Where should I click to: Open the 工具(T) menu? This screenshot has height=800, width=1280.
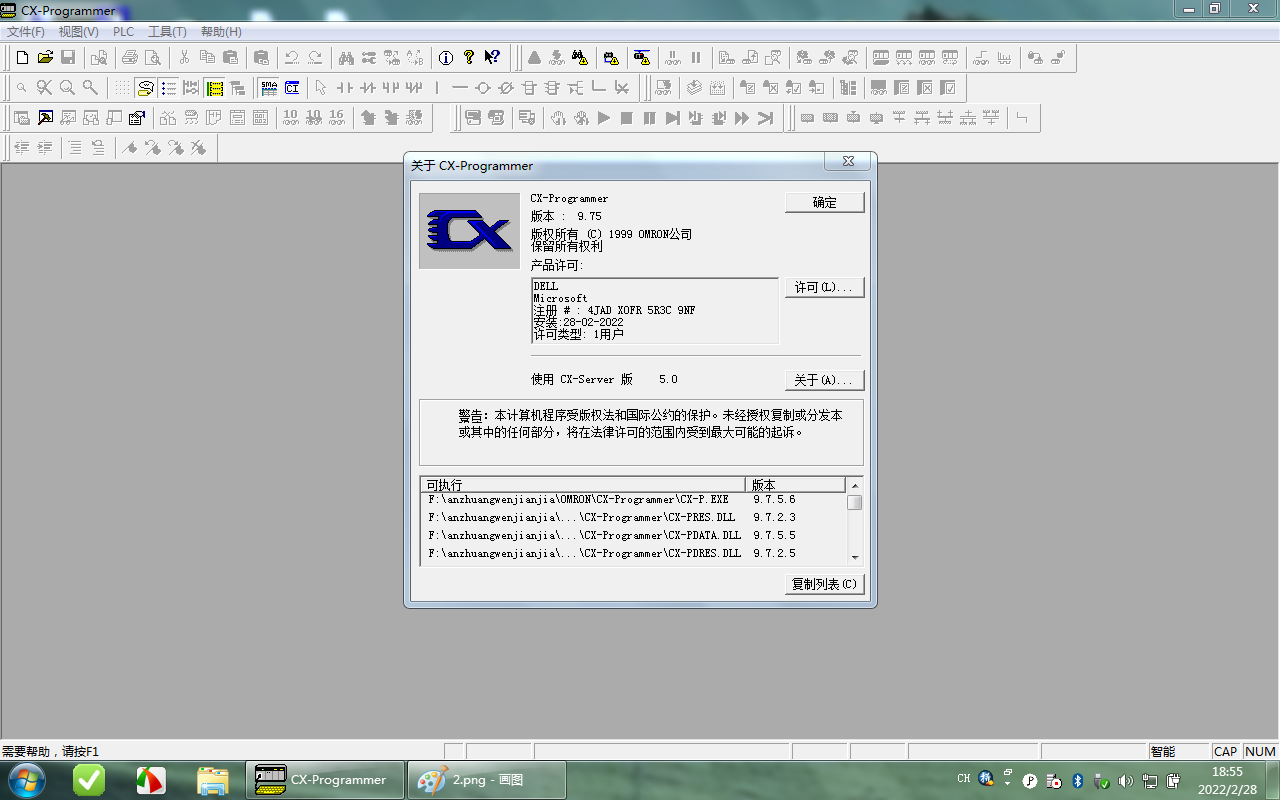click(x=167, y=32)
